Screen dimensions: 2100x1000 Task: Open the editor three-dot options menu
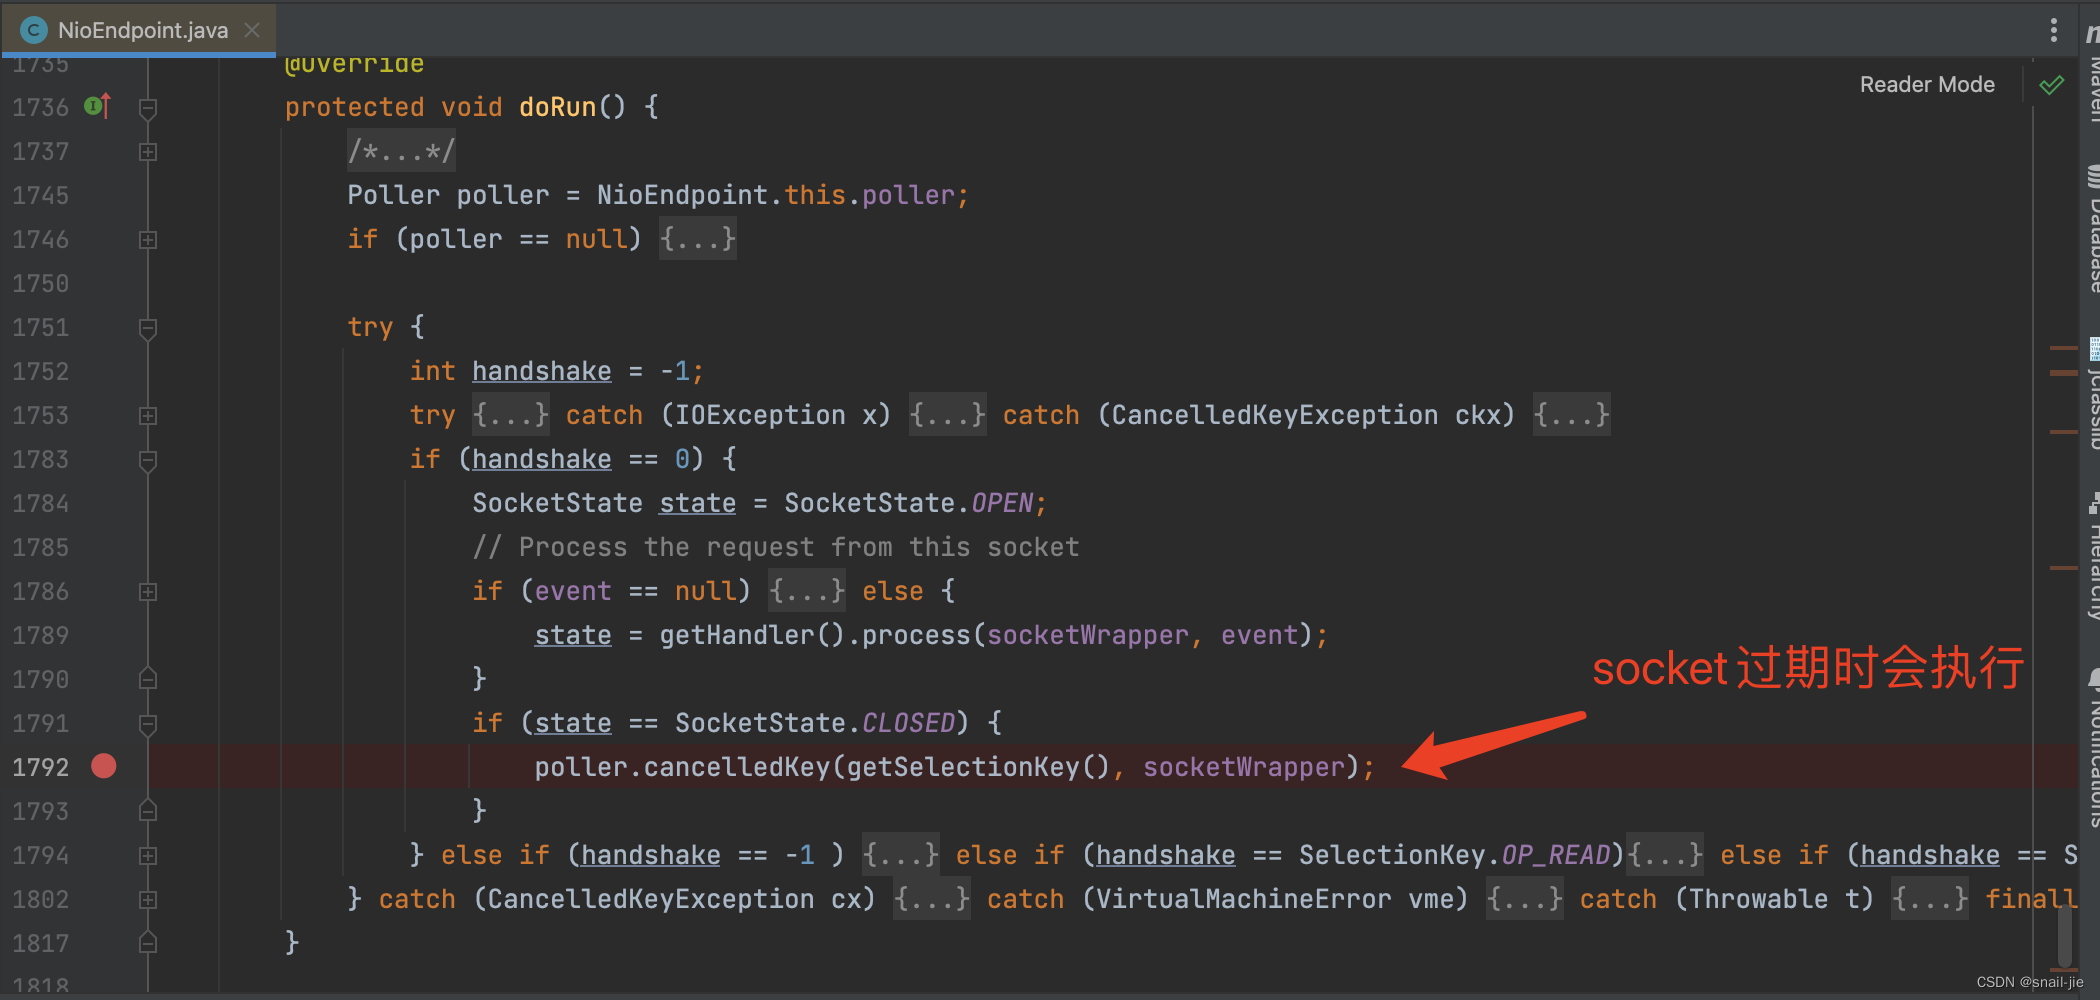pyautogui.click(x=2055, y=30)
